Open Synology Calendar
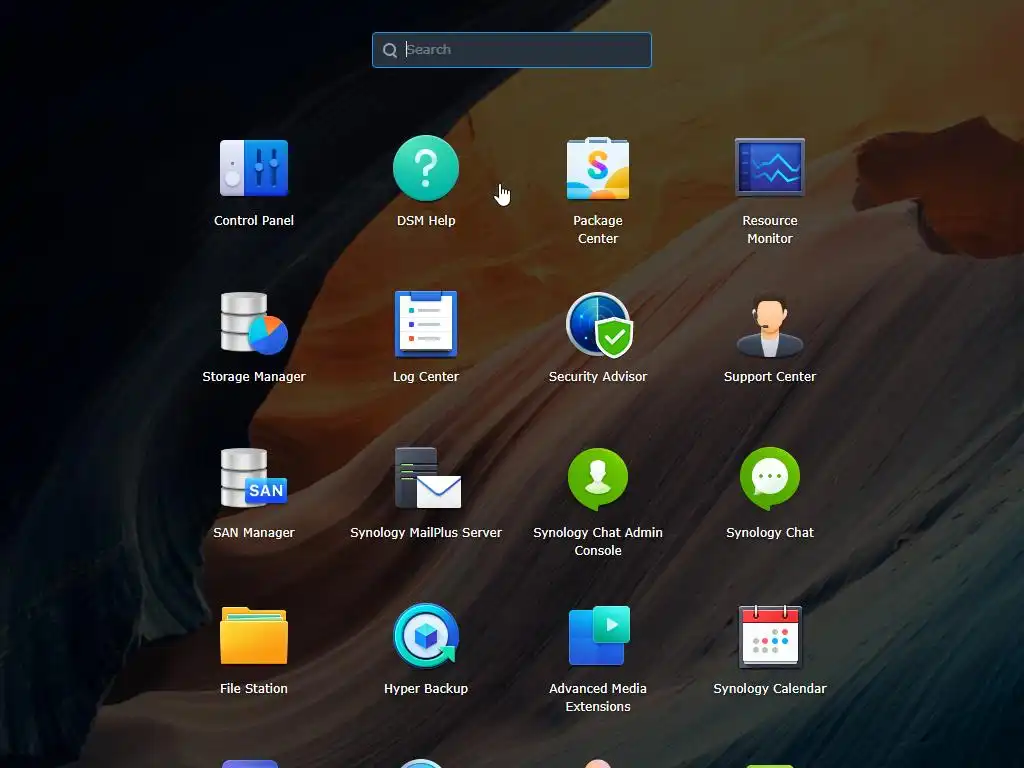This screenshot has width=1024, height=768. (x=769, y=636)
